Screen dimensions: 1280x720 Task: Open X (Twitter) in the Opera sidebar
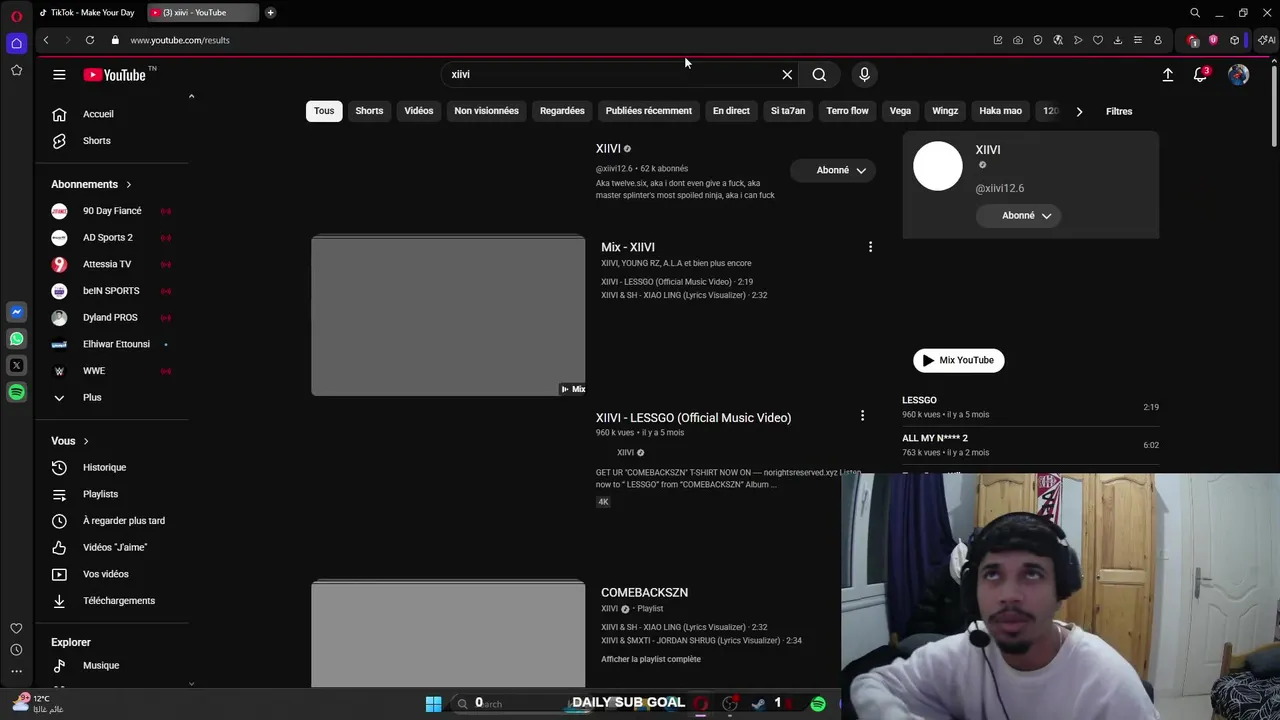pos(16,366)
